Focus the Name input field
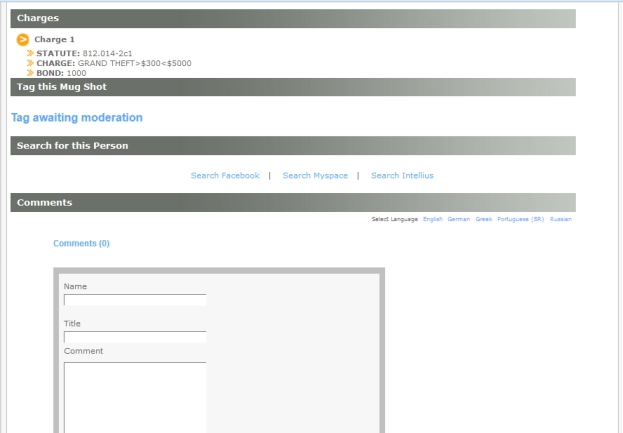This screenshot has width=623, height=433. click(135, 300)
